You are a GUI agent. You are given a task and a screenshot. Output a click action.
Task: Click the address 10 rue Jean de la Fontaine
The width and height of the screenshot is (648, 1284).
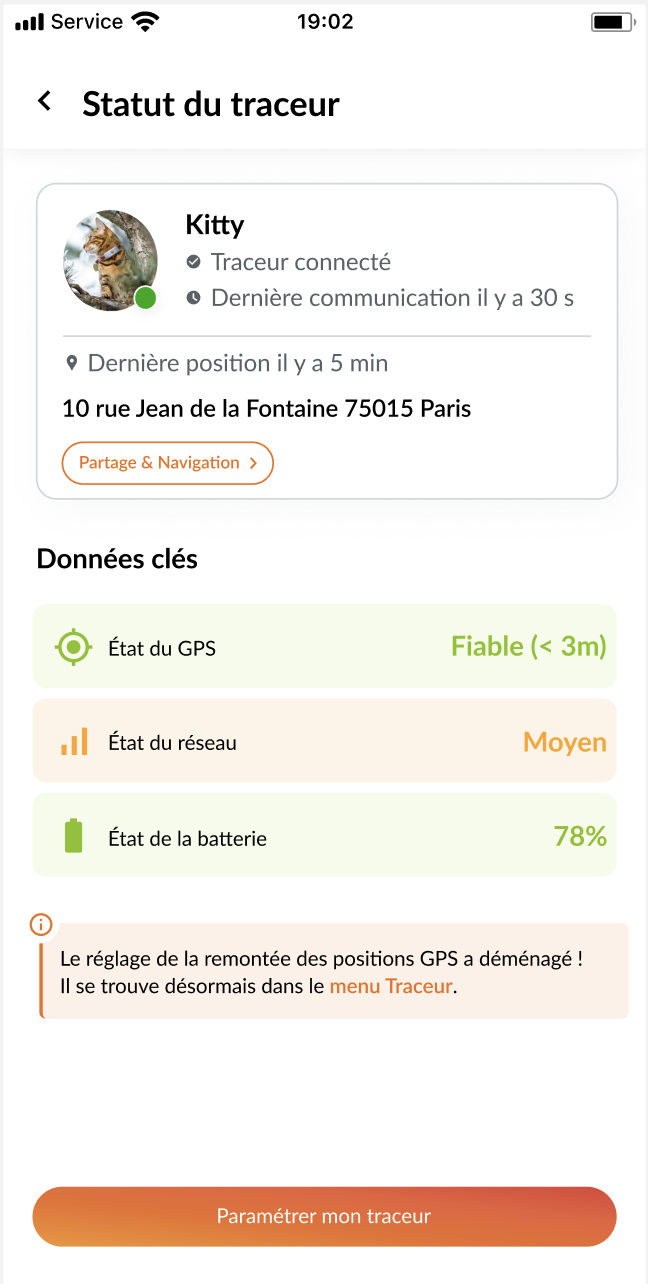click(266, 409)
